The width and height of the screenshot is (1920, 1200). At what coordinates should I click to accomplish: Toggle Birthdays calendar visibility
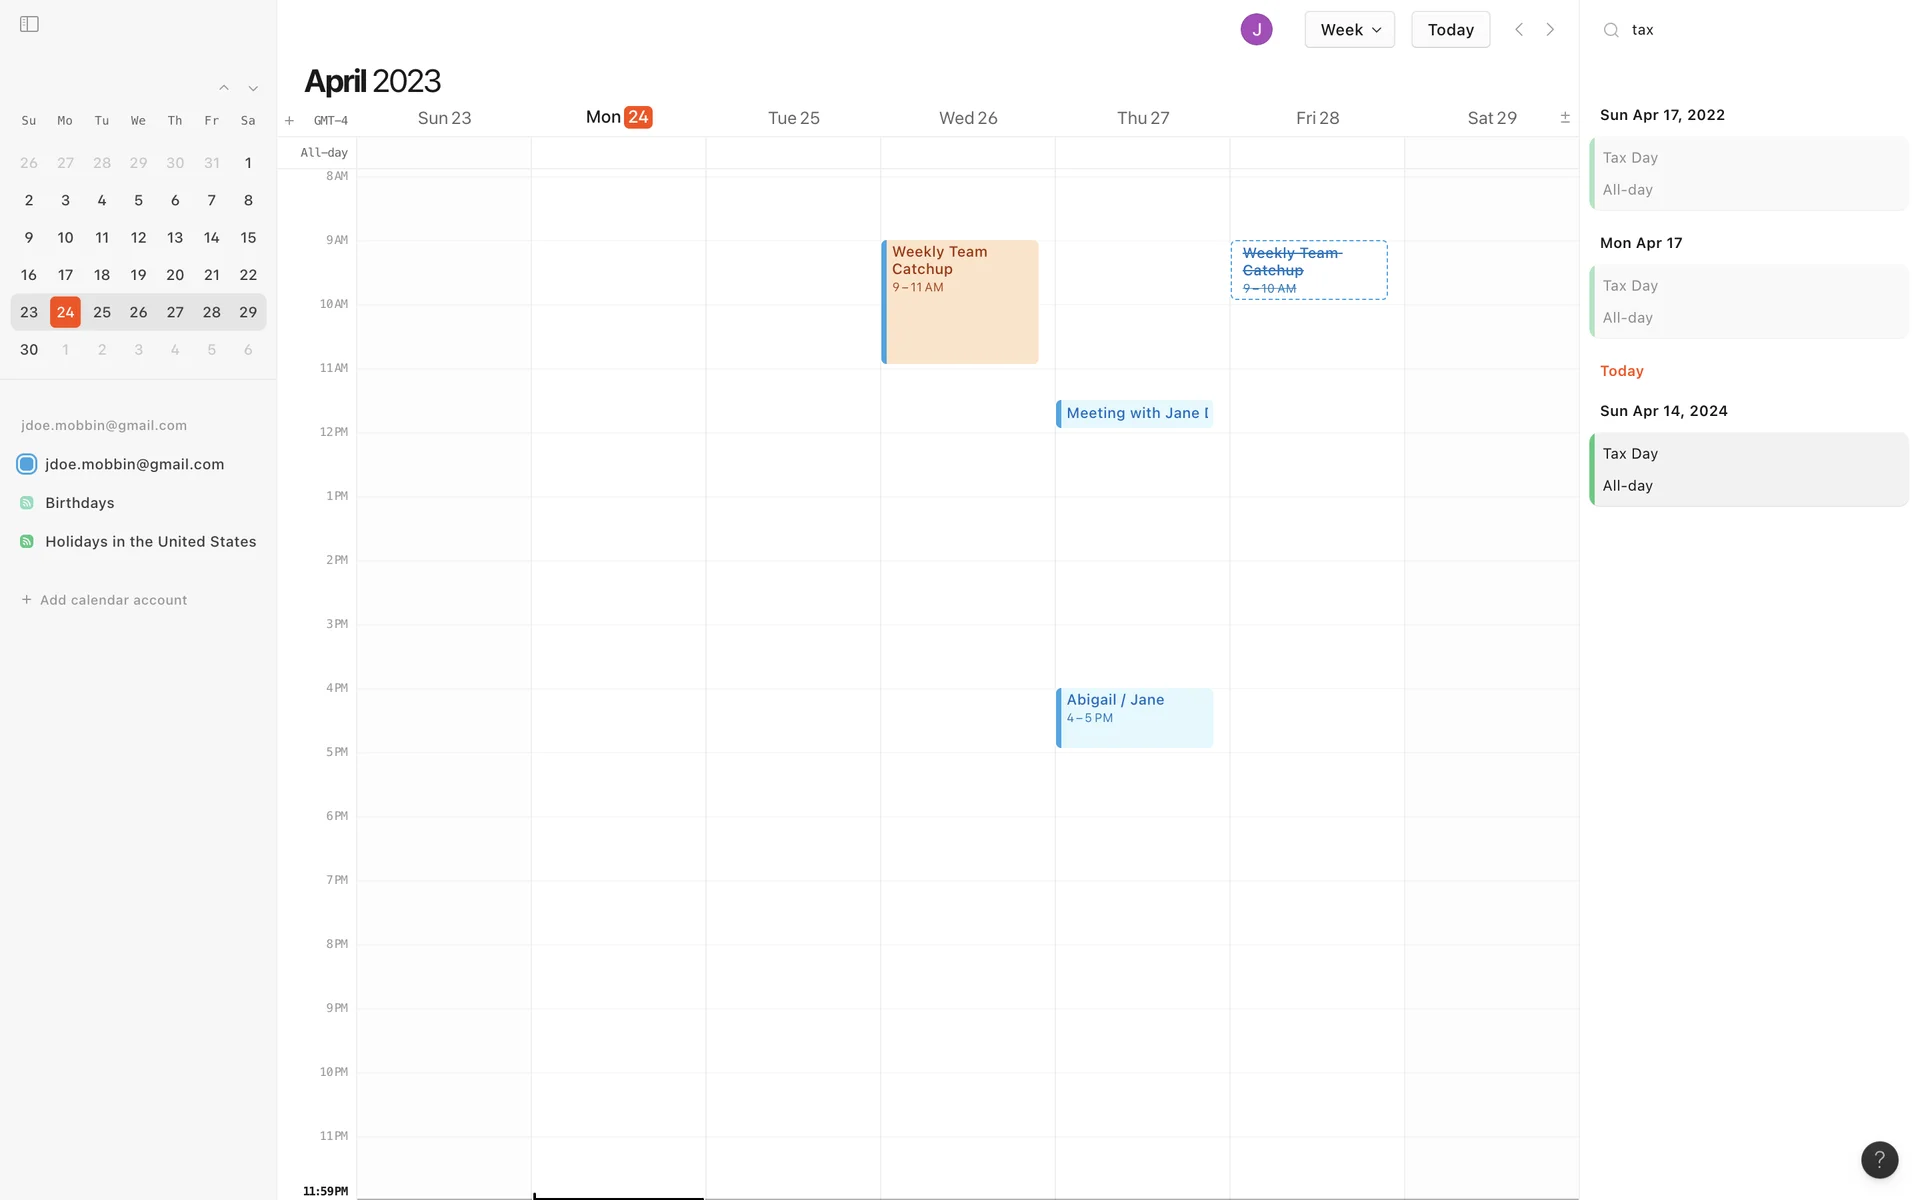[27, 503]
